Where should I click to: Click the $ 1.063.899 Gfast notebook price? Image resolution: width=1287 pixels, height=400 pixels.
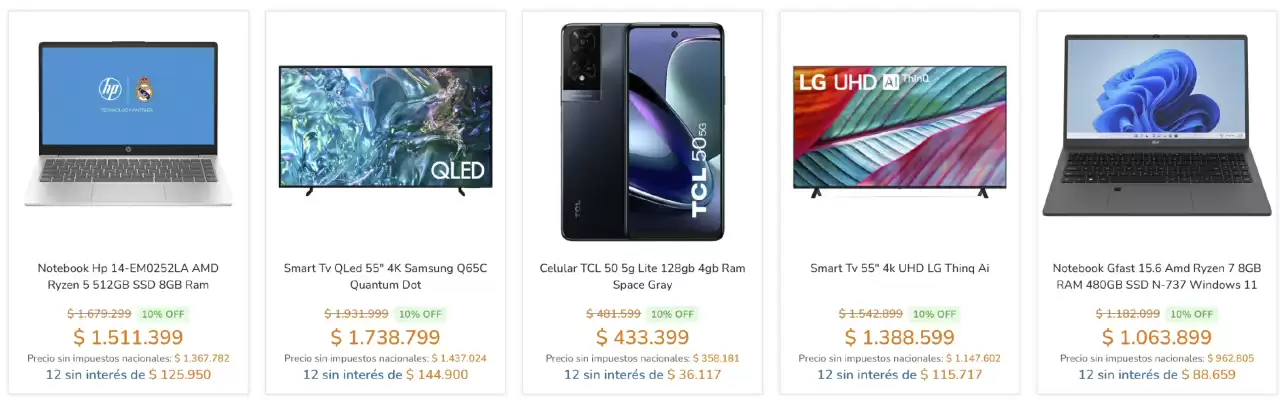1156,337
